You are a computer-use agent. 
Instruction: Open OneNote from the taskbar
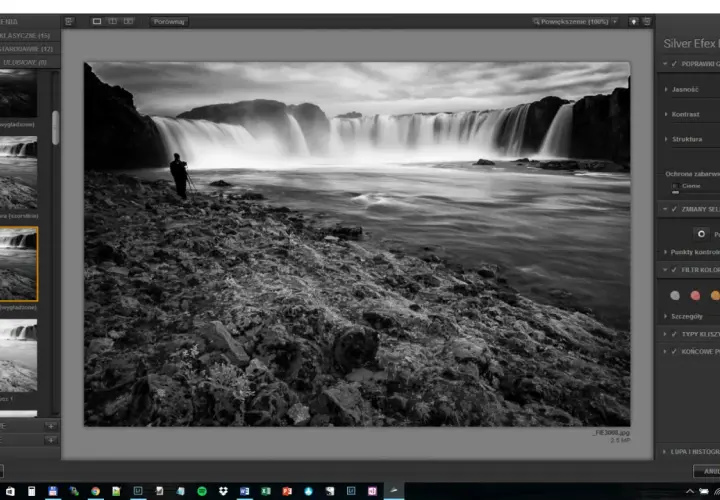click(x=372, y=491)
